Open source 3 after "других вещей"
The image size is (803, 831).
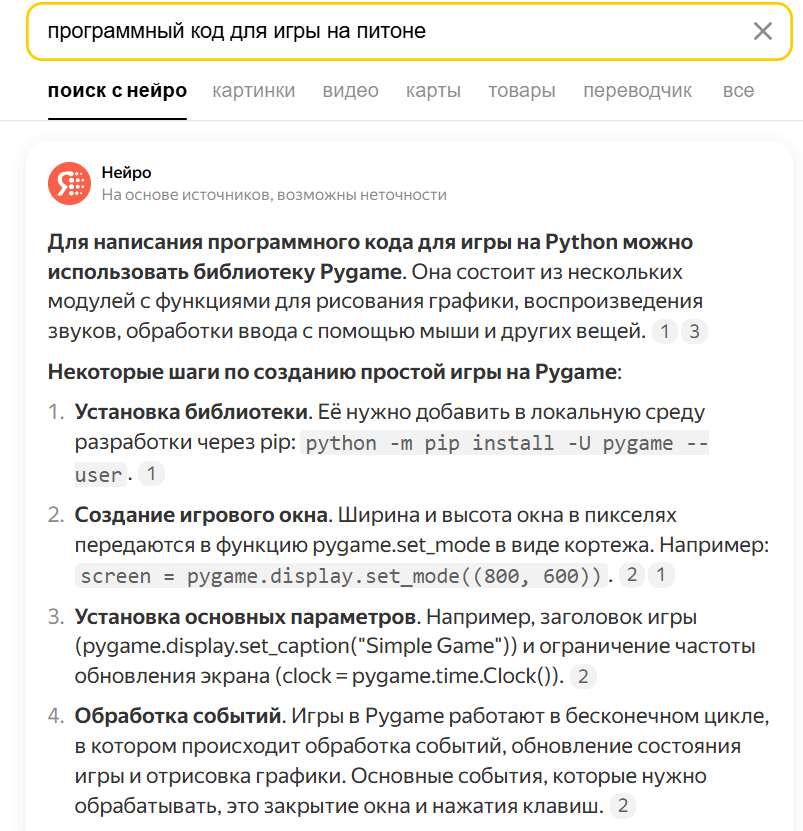point(694,333)
